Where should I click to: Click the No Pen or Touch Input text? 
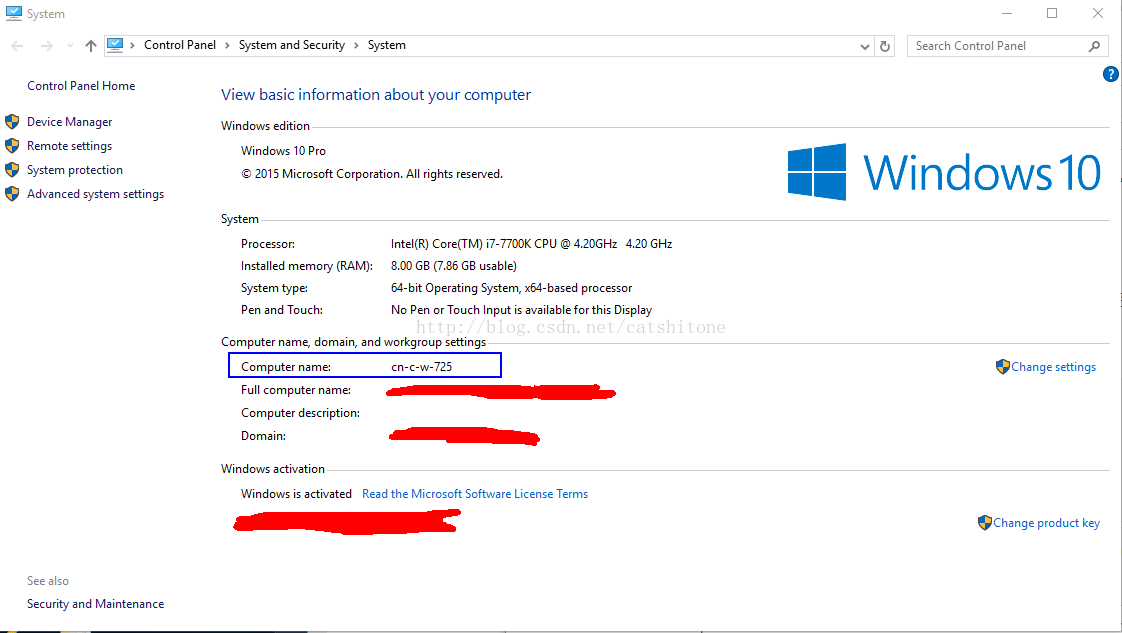(521, 310)
